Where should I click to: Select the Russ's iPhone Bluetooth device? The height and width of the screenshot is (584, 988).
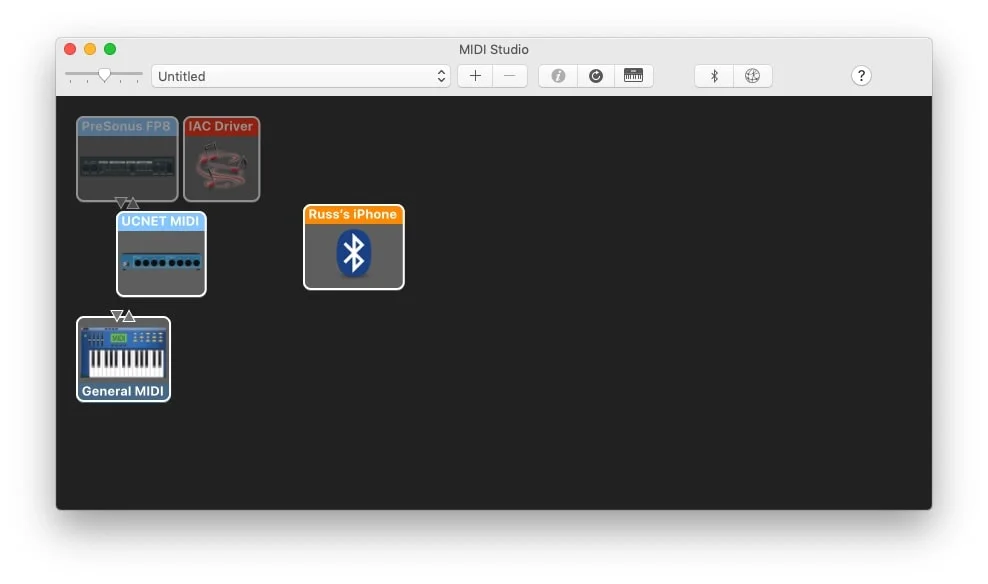[x=353, y=247]
